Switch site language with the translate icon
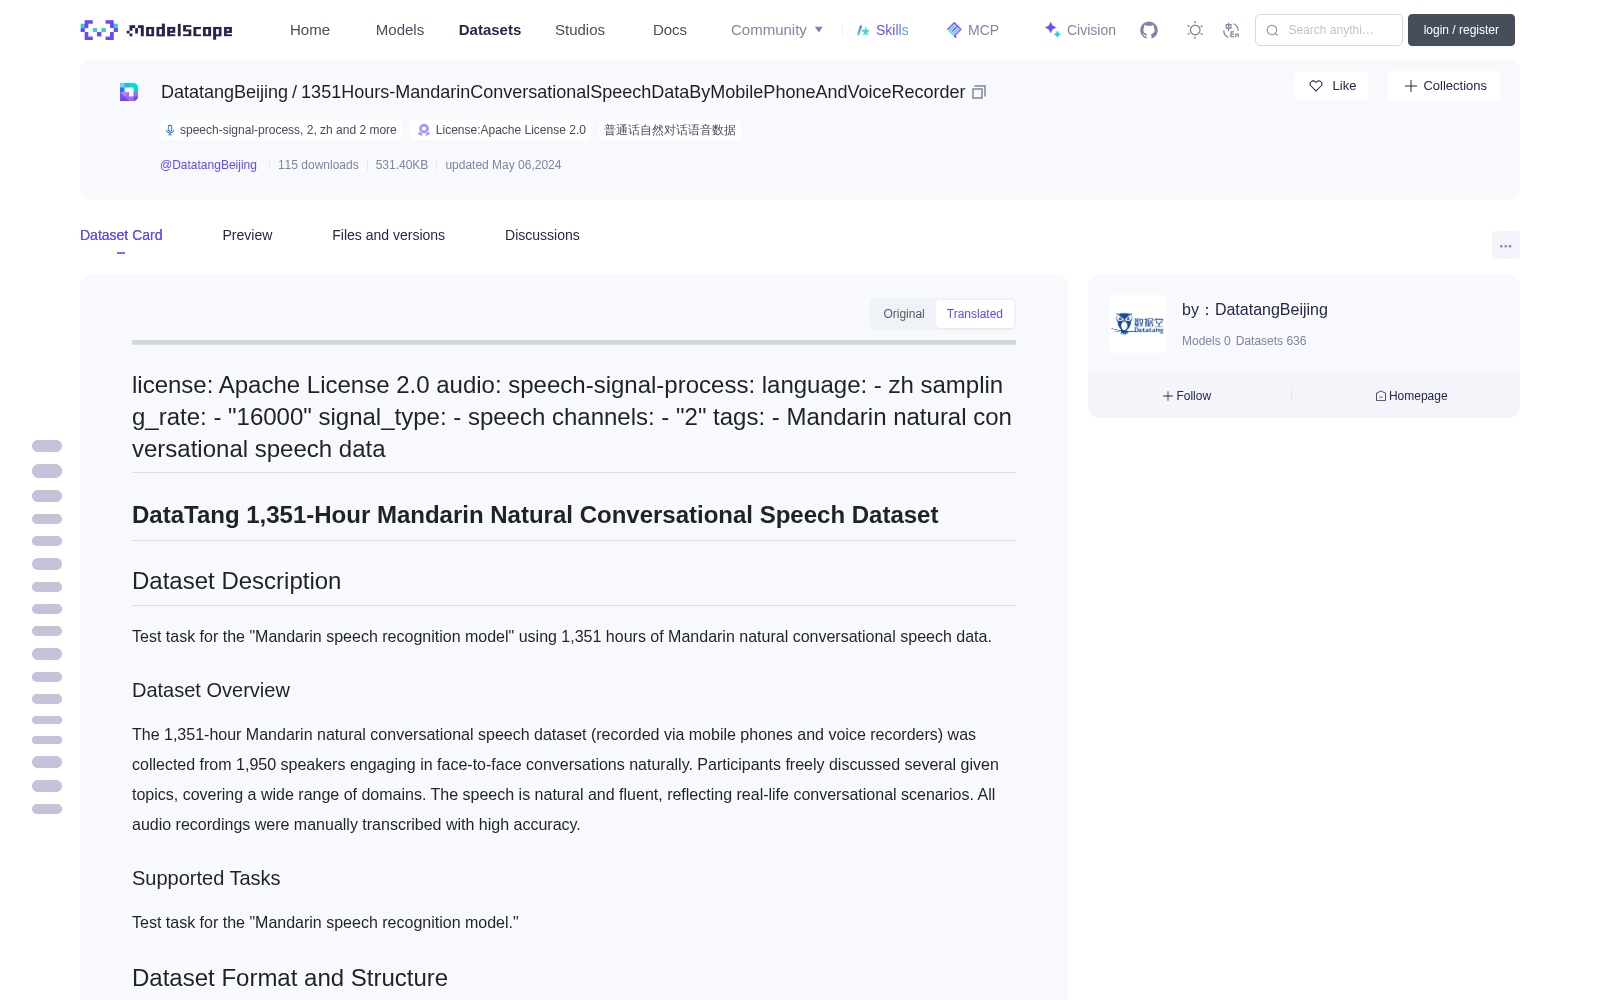The image size is (1600, 1000). (x=1231, y=30)
